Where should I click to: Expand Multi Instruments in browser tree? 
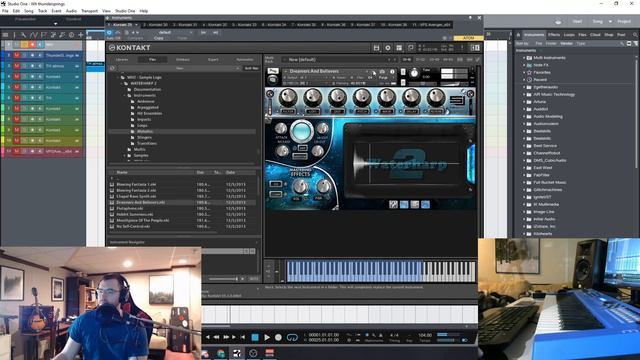point(524,58)
